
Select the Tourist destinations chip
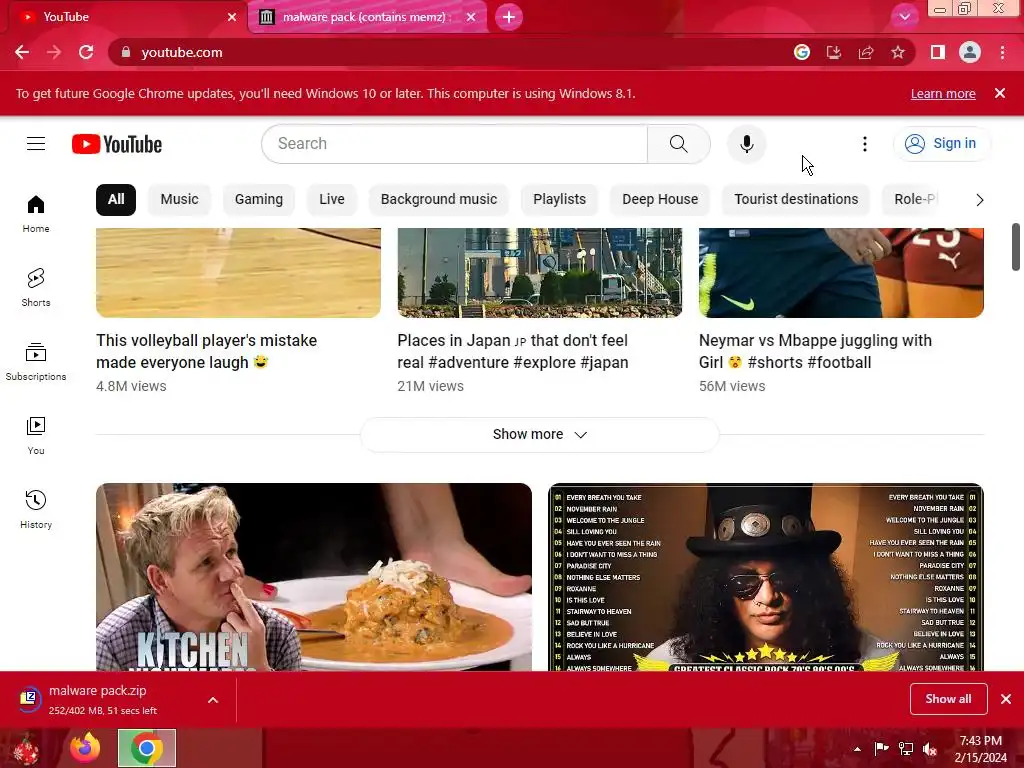[796, 199]
